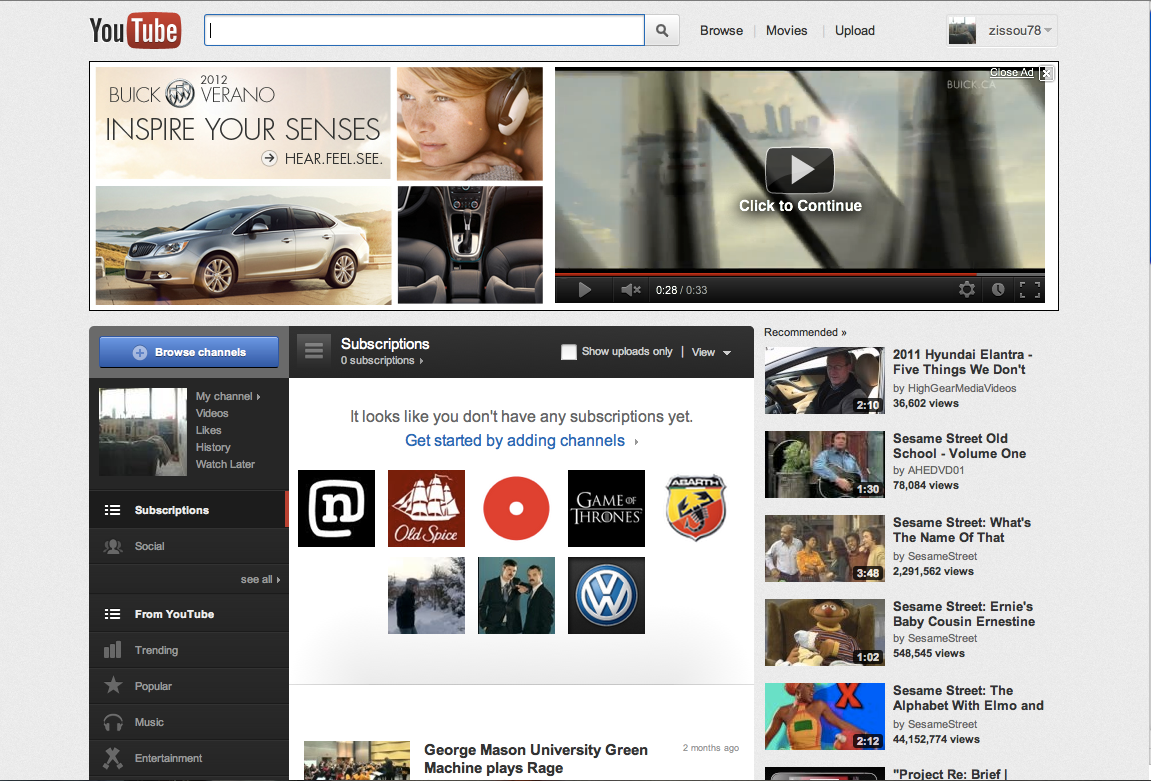Click the Alphabet With Elmo video thumbnail

click(x=824, y=716)
